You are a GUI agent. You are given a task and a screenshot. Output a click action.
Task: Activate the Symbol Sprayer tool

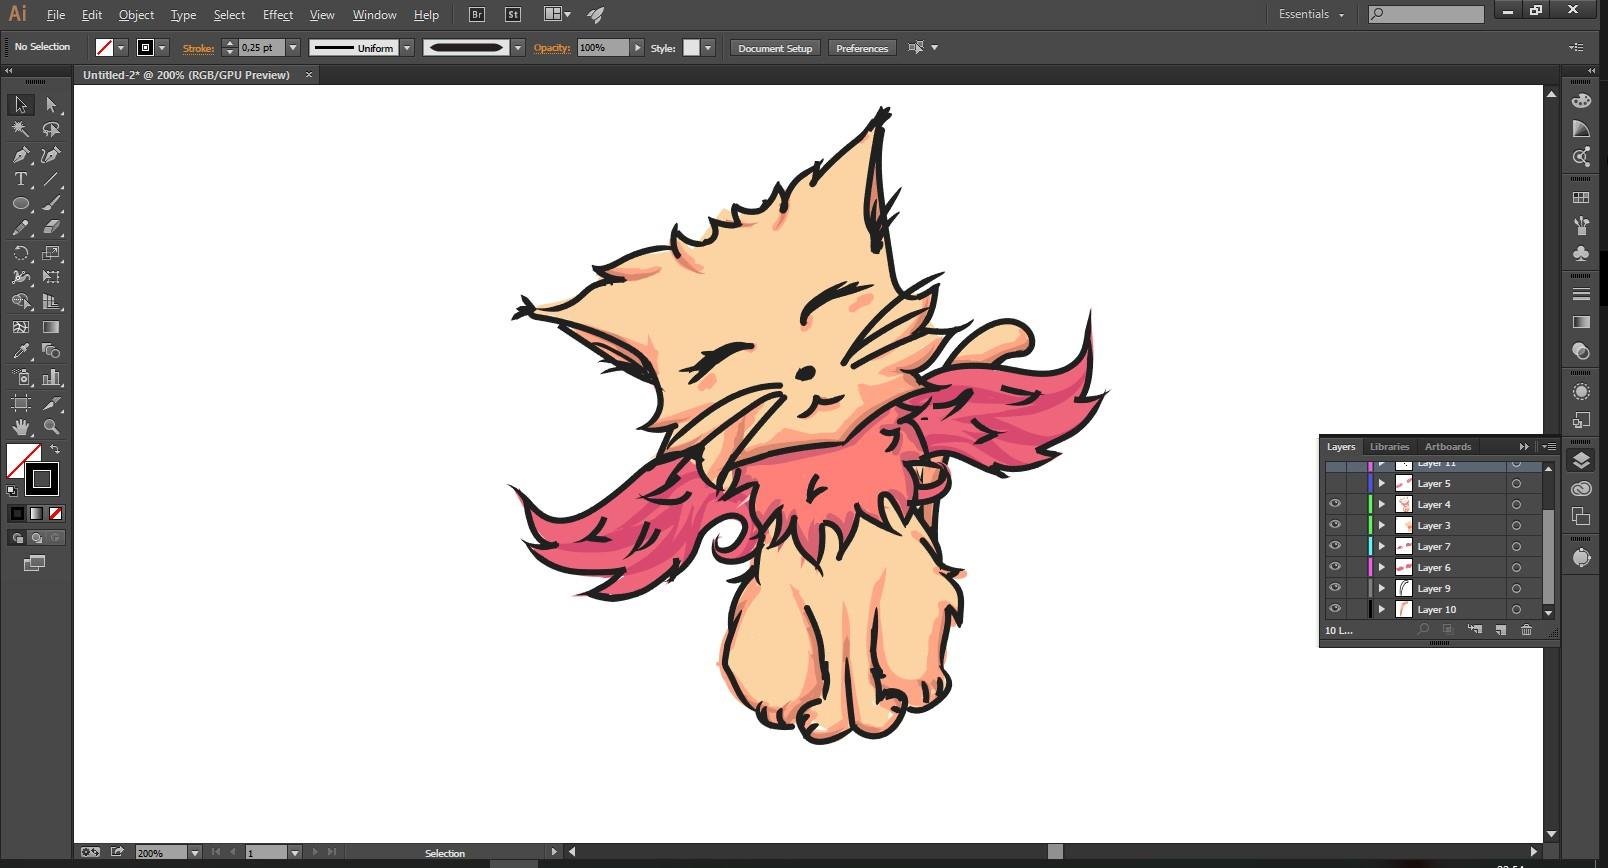(x=21, y=377)
